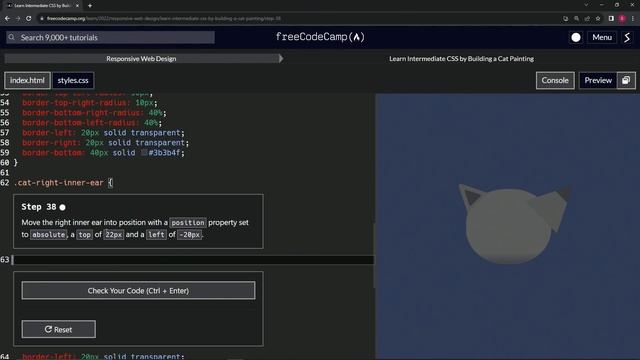This screenshot has width=640, height=360.
Task: Toggle the Console panel
Action: point(555,80)
